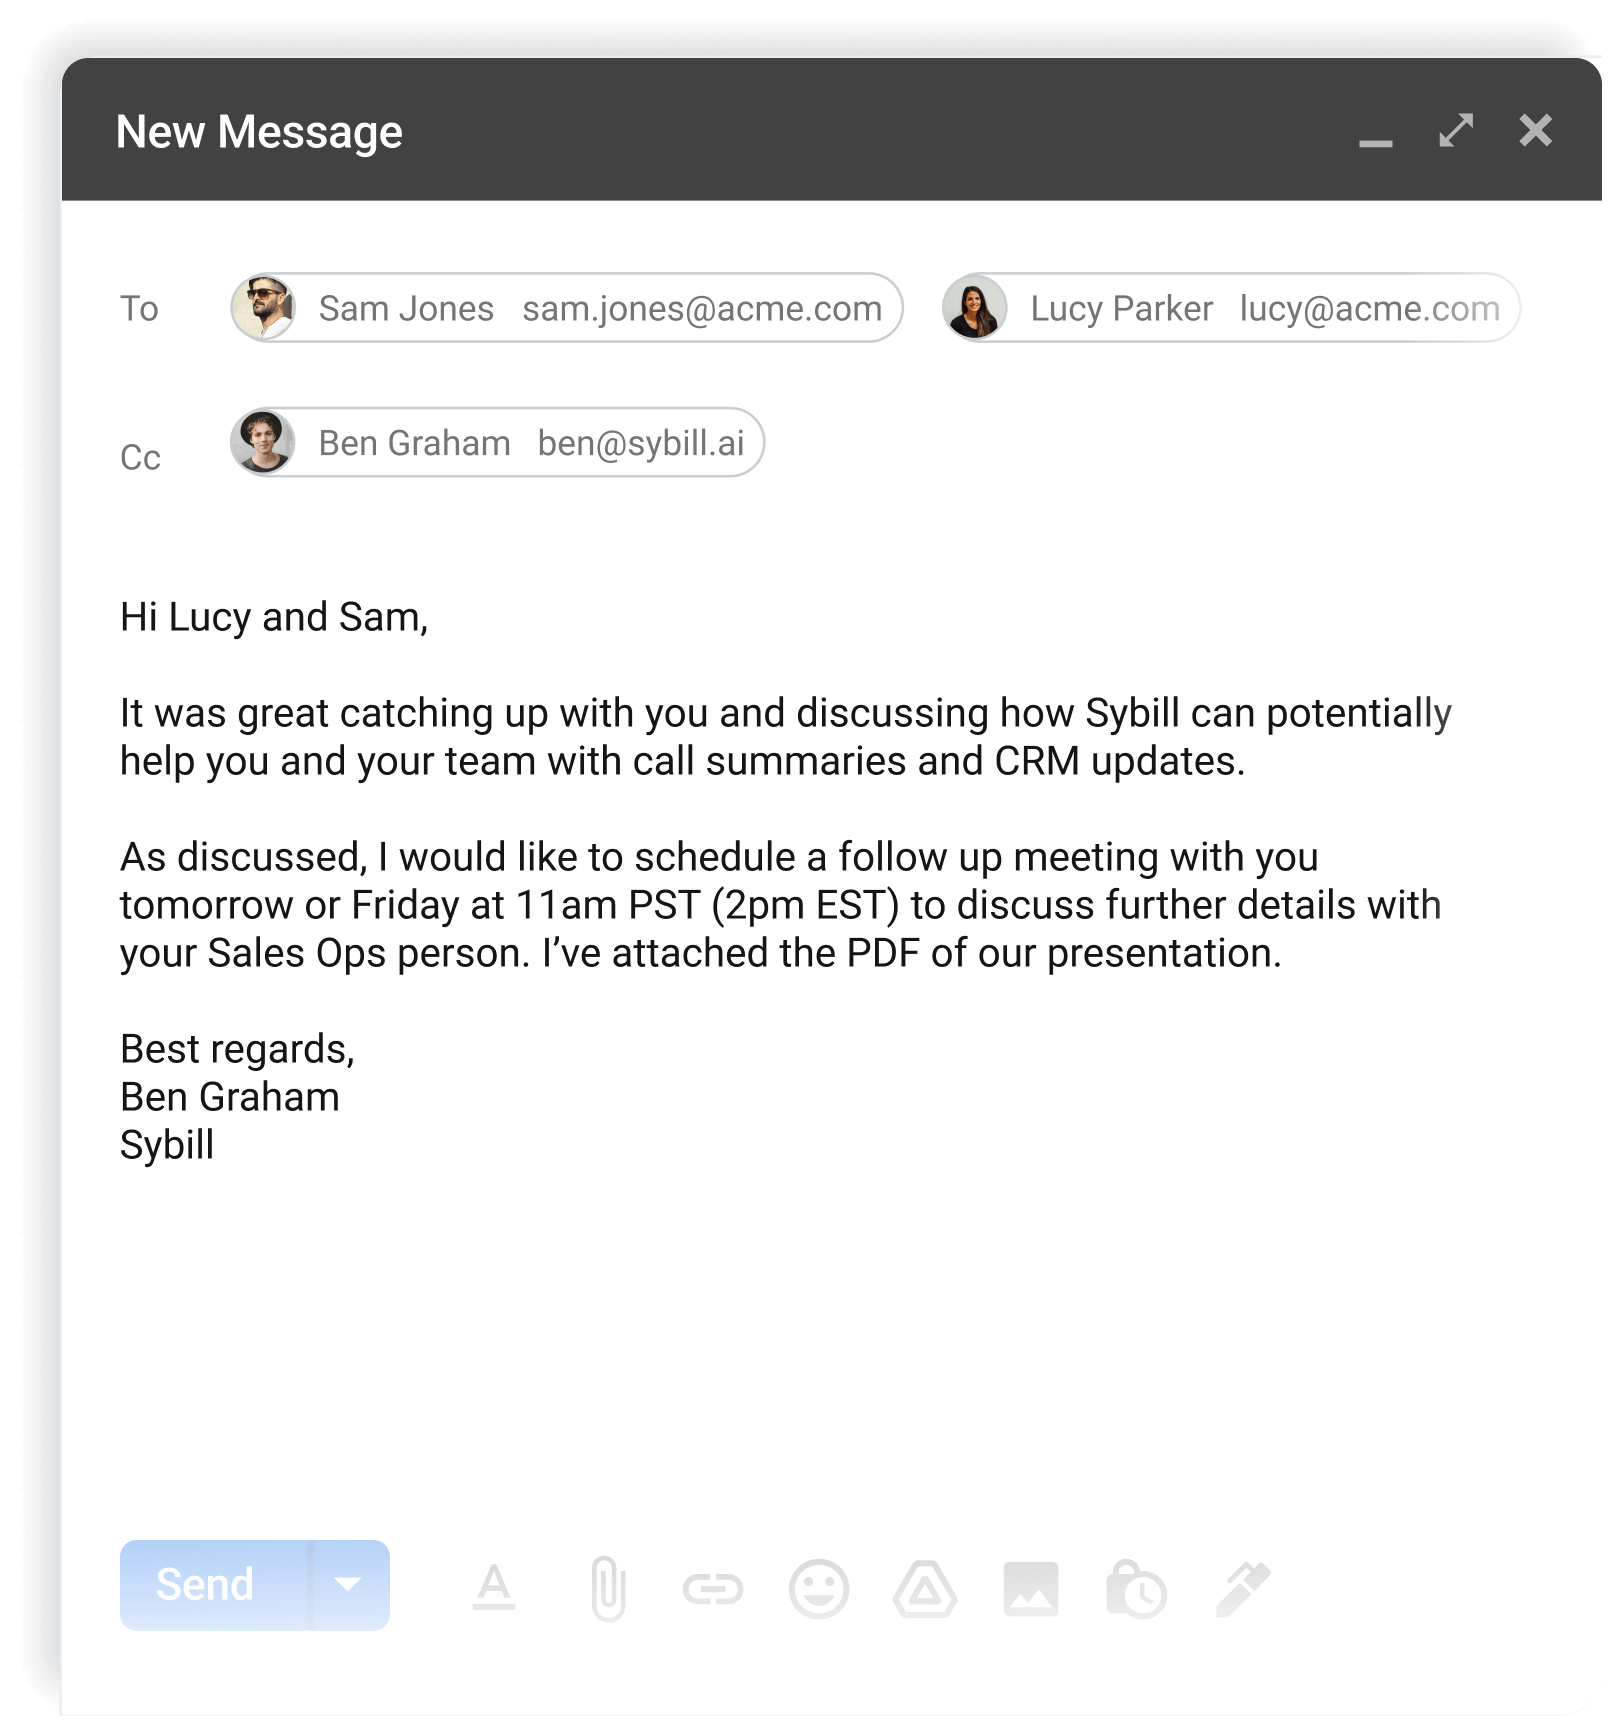1610x1728 pixels.
Task: Expand compose window to full screen
Action: pyautogui.click(x=1456, y=130)
